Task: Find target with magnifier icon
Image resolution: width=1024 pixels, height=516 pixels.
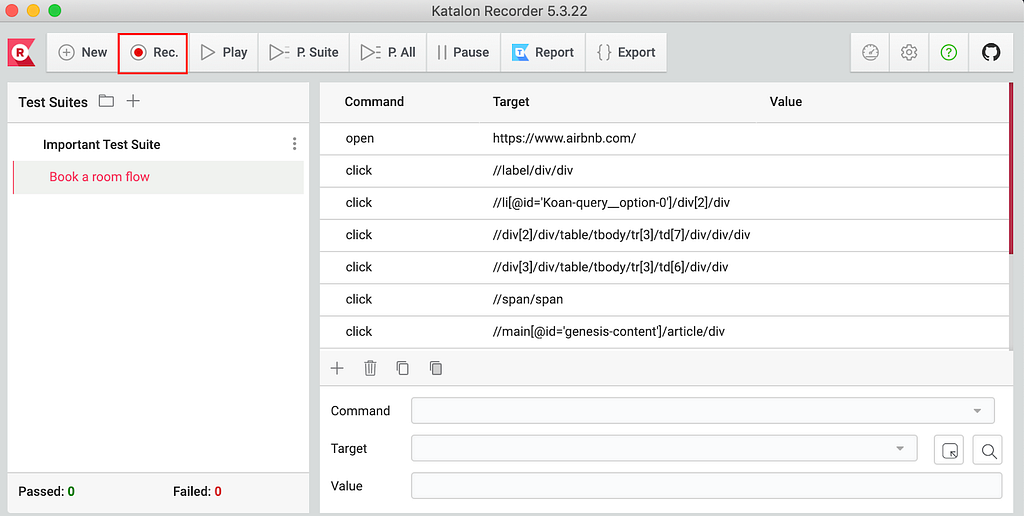Action: point(987,450)
